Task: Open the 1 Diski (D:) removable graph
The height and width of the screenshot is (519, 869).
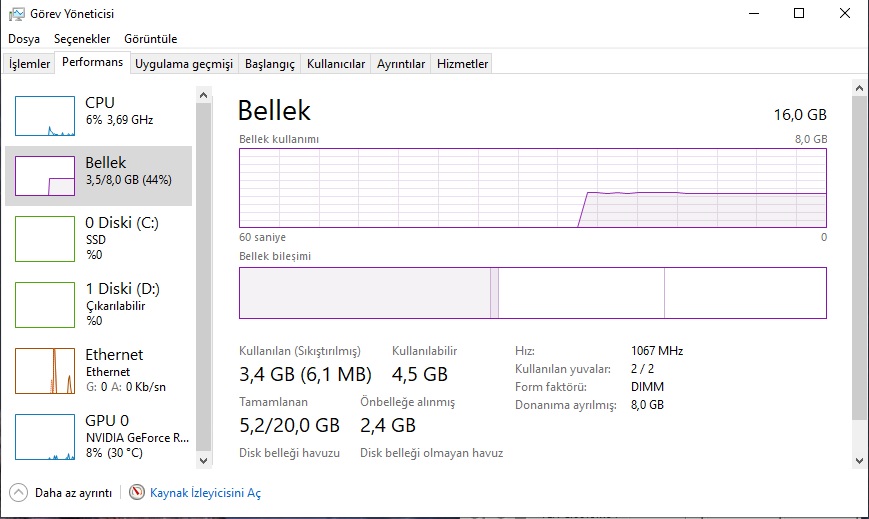Action: 45,305
